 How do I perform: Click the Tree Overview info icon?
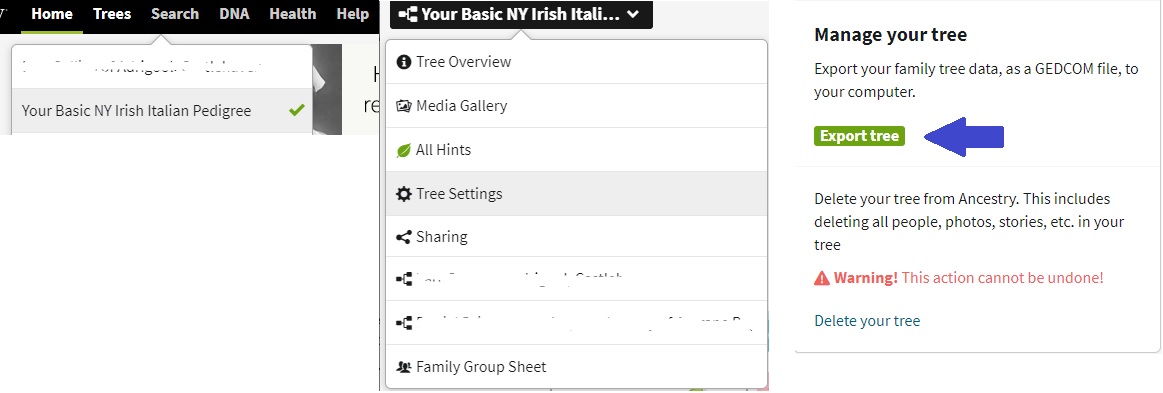click(403, 62)
